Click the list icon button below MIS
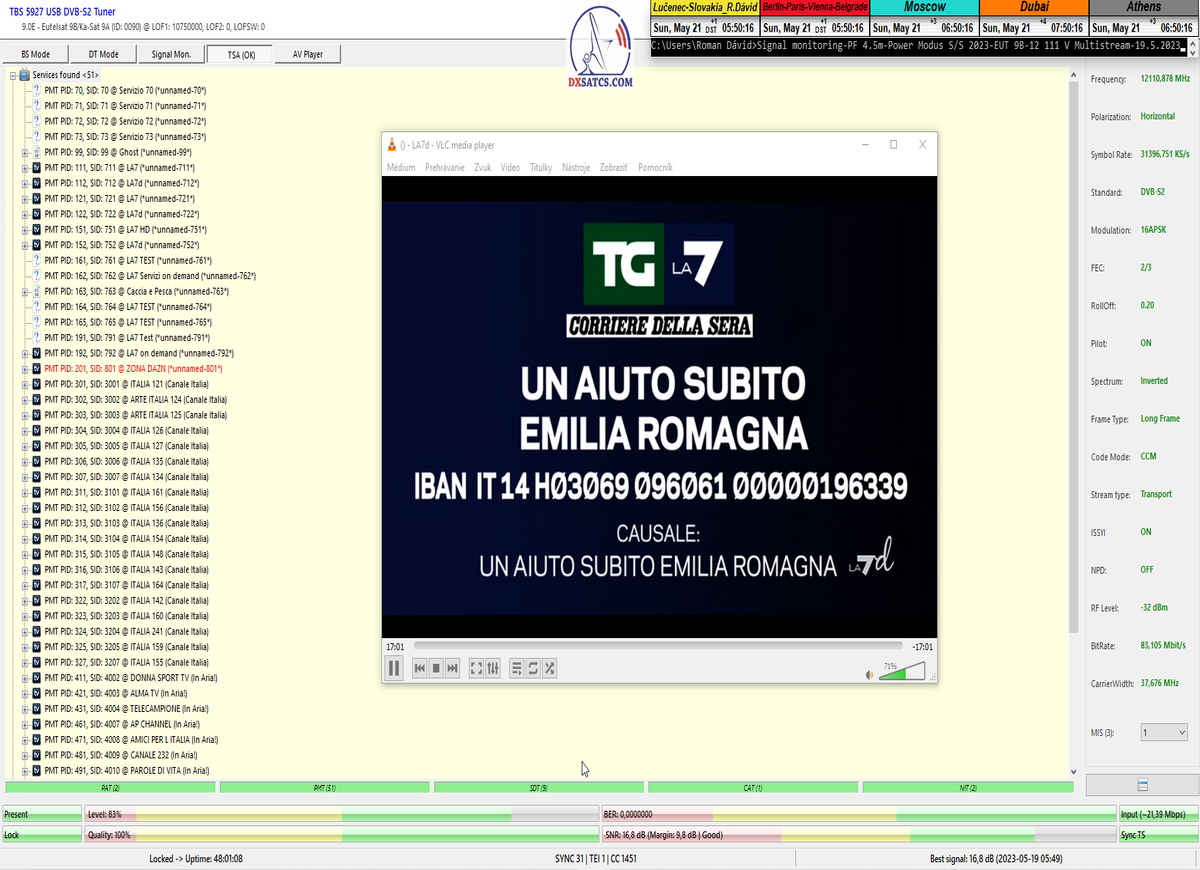 tap(1142, 785)
